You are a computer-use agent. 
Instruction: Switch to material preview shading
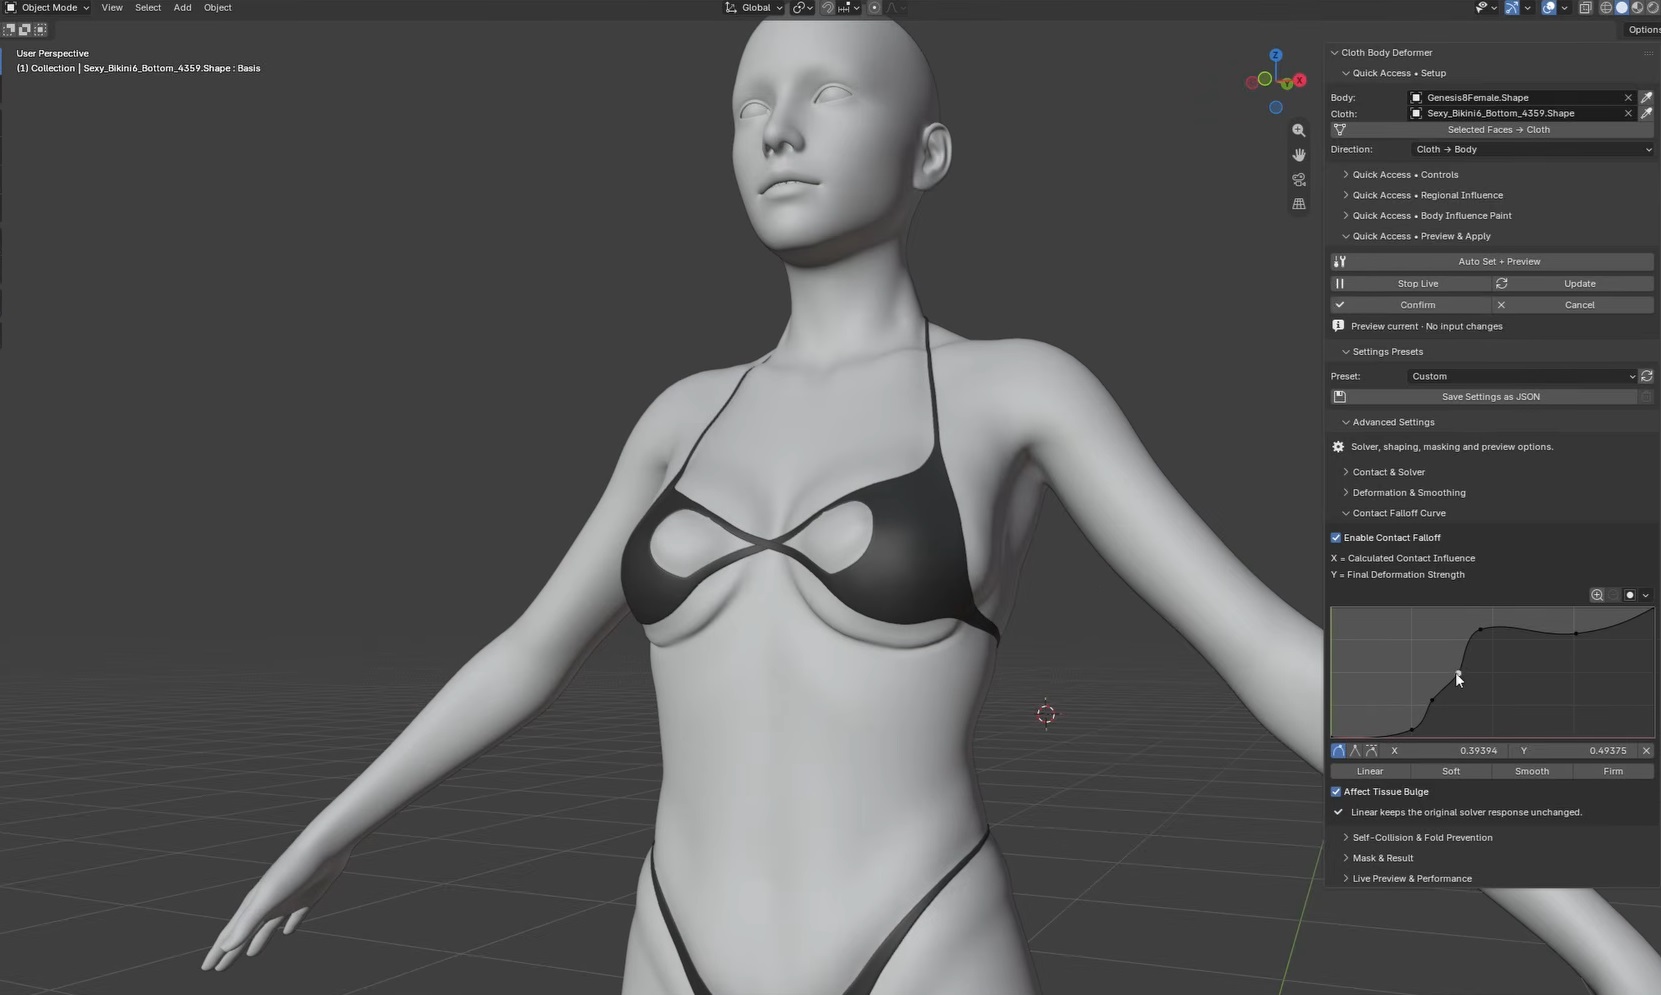1637,8
